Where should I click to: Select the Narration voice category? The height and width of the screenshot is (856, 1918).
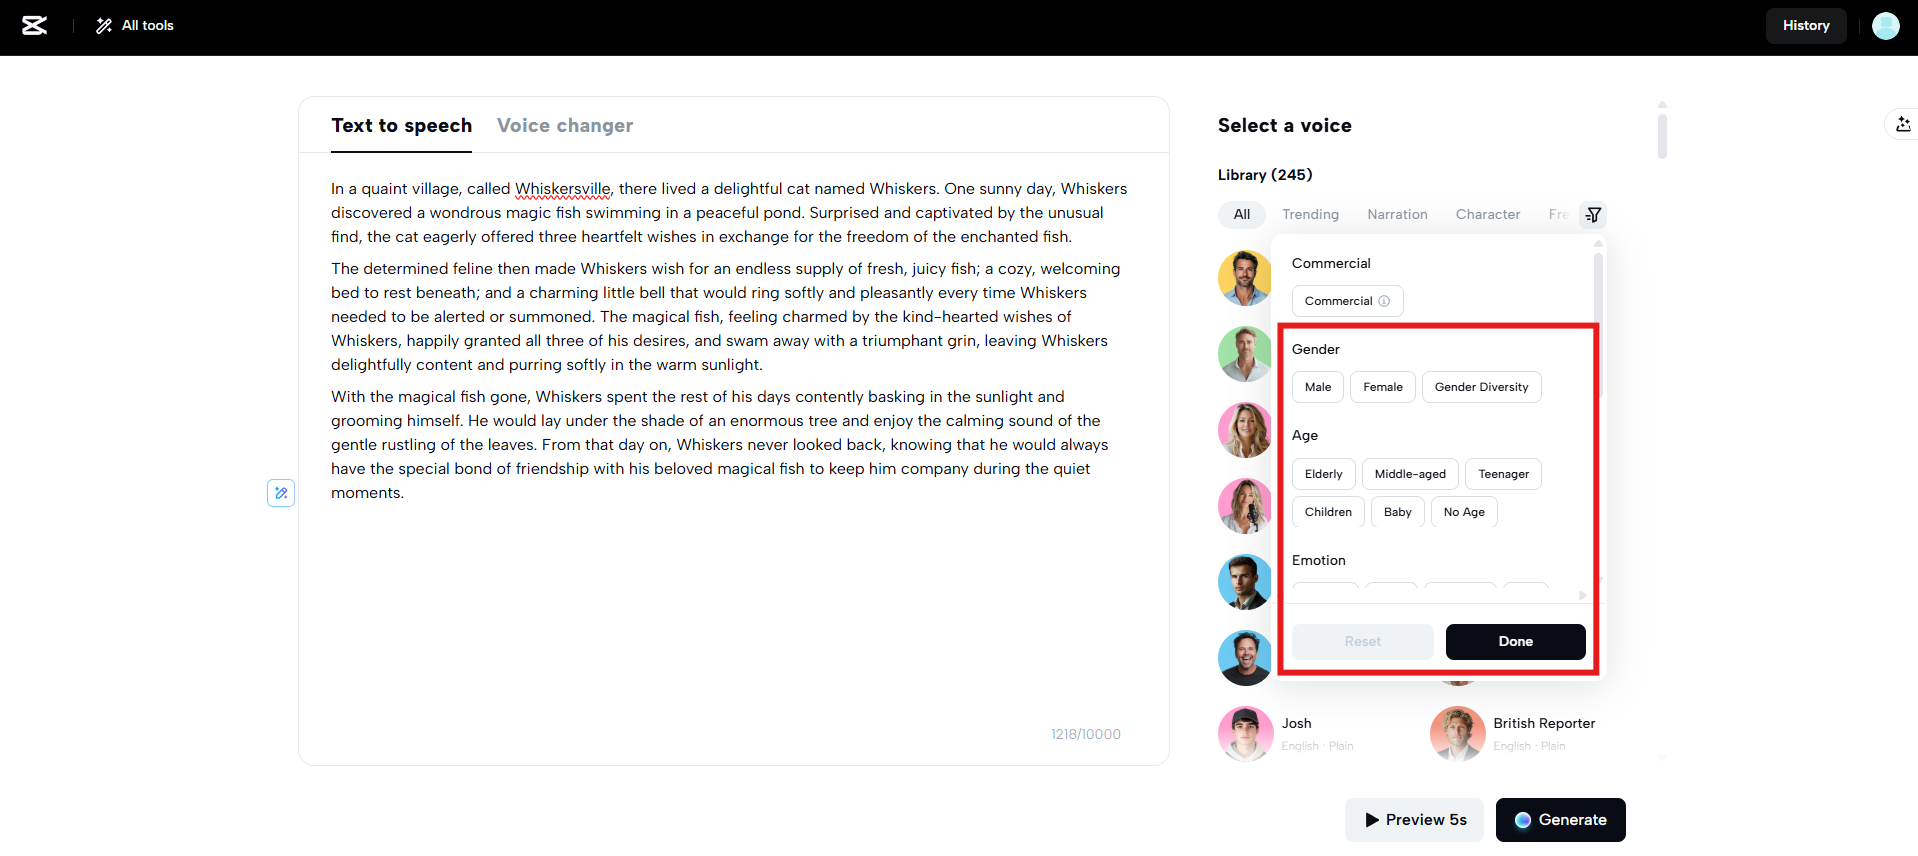coord(1397,215)
